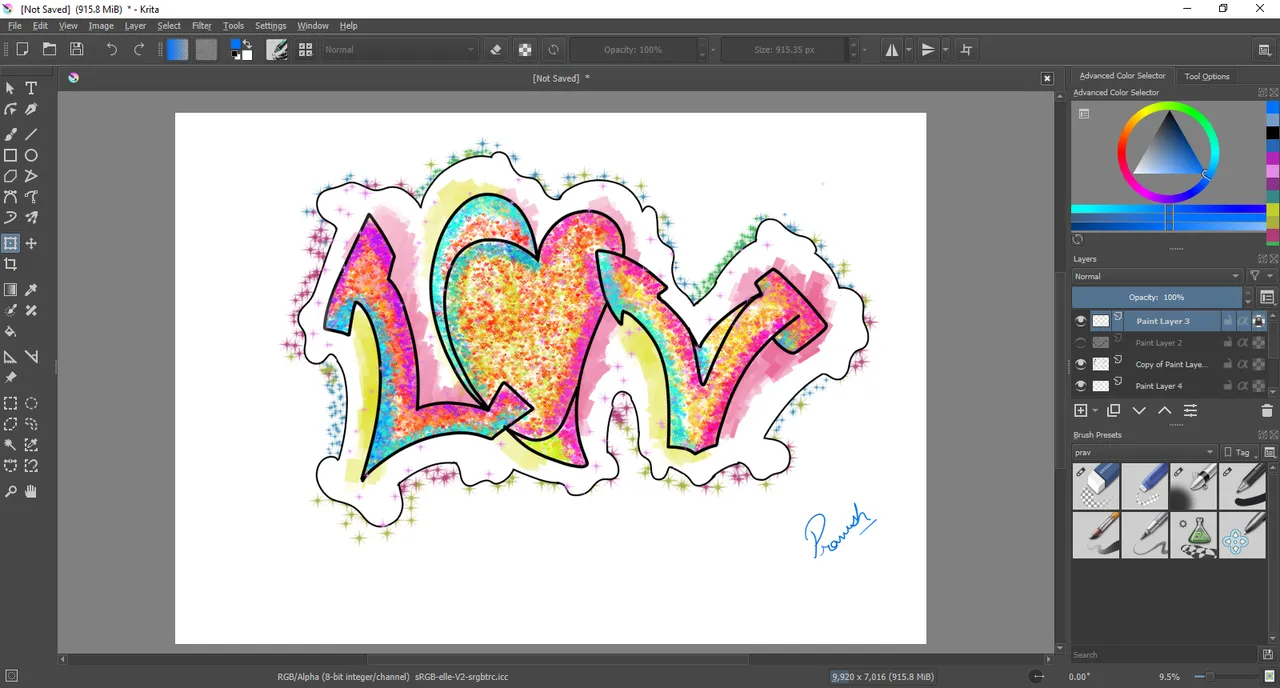Open the Filter menu
Screen dimensions: 1280x688
coord(201,26)
